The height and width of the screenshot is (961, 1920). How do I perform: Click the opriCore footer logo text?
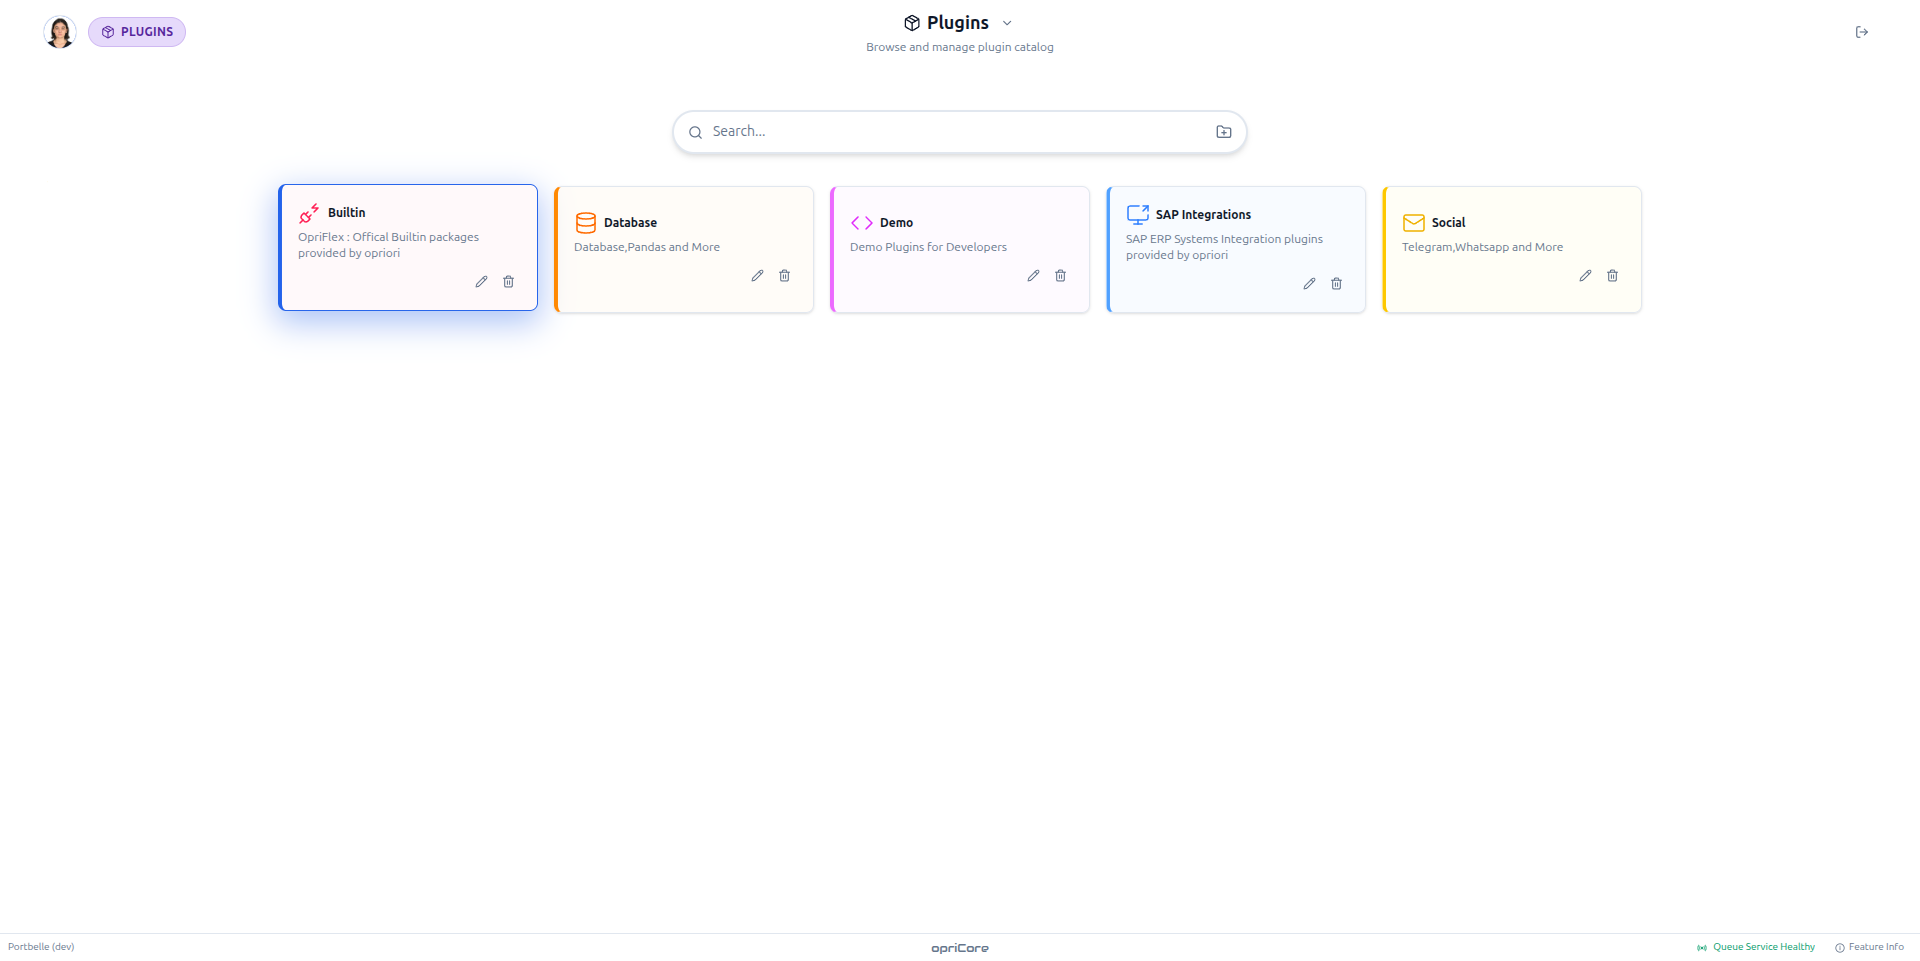coord(960,948)
